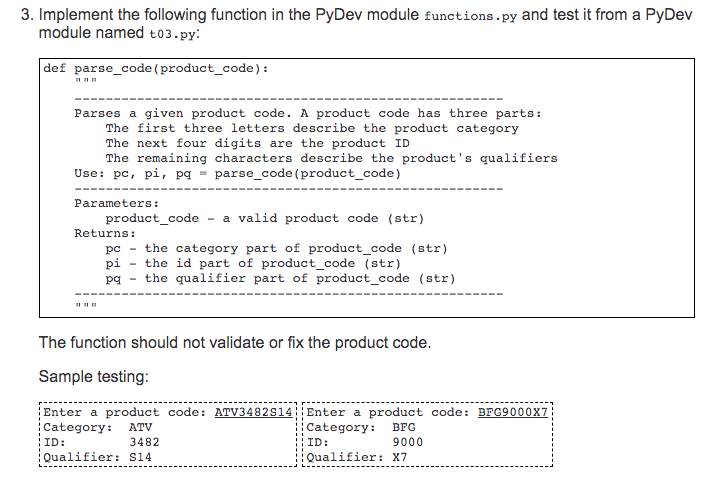Click the t03.py module name
The image size is (715, 483).
coord(173,34)
